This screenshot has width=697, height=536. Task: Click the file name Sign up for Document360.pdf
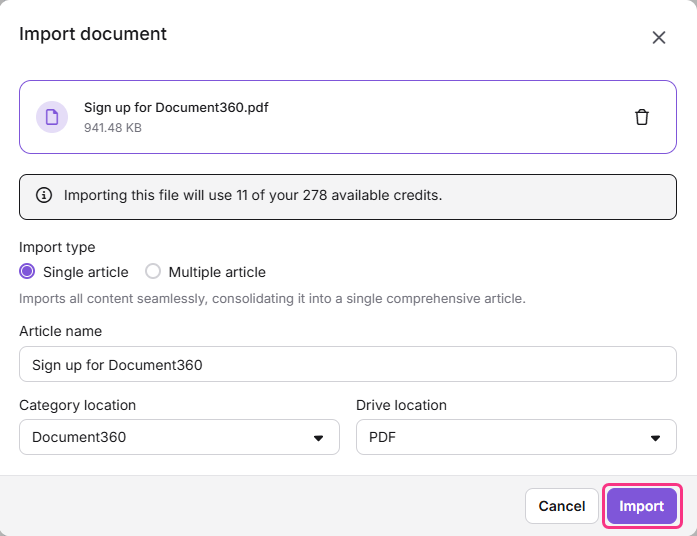coord(176,108)
